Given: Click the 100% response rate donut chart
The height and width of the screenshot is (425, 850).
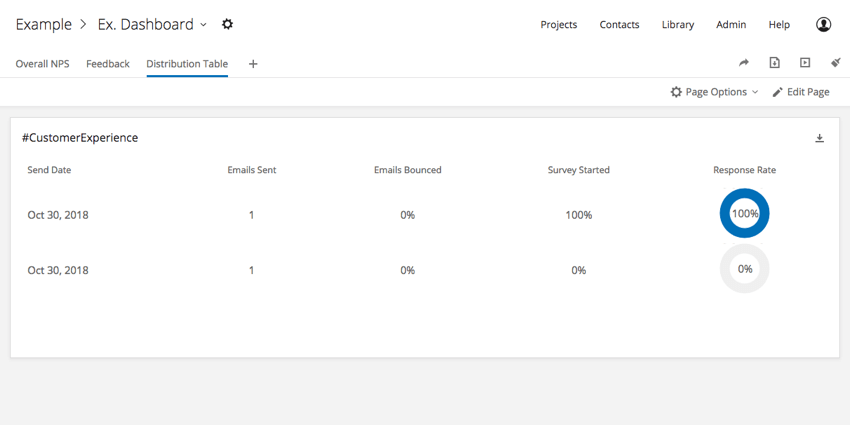Looking at the screenshot, I should click(x=744, y=214).
